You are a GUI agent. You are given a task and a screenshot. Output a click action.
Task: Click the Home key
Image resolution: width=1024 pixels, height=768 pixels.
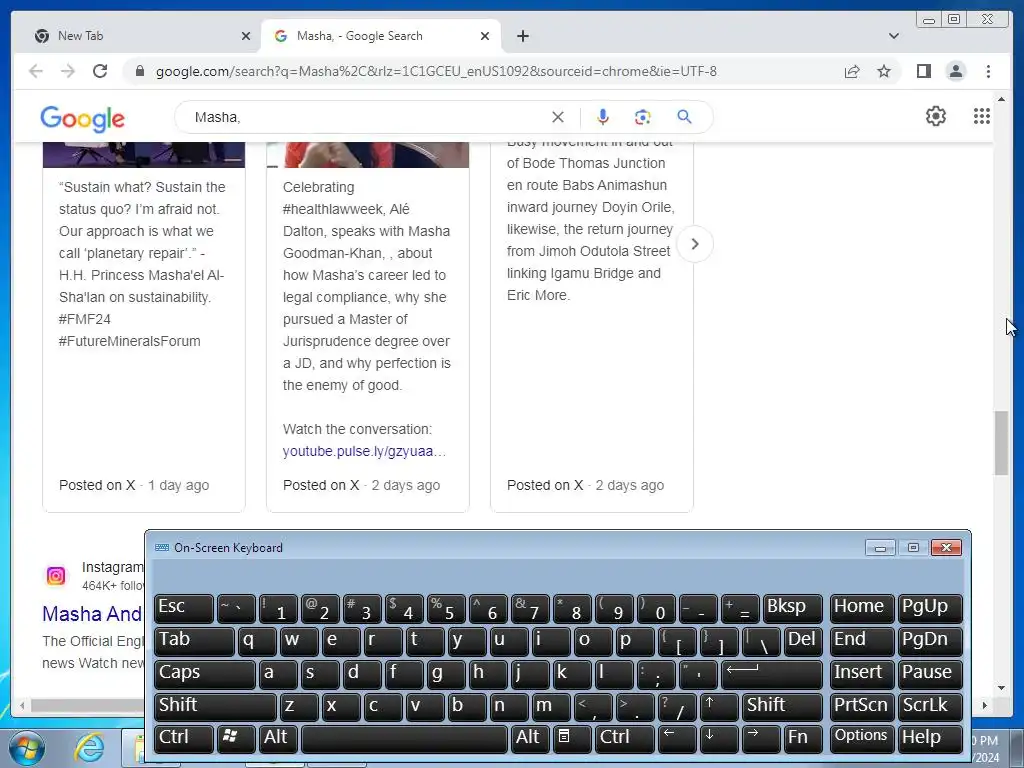click(x=861, y=609)
